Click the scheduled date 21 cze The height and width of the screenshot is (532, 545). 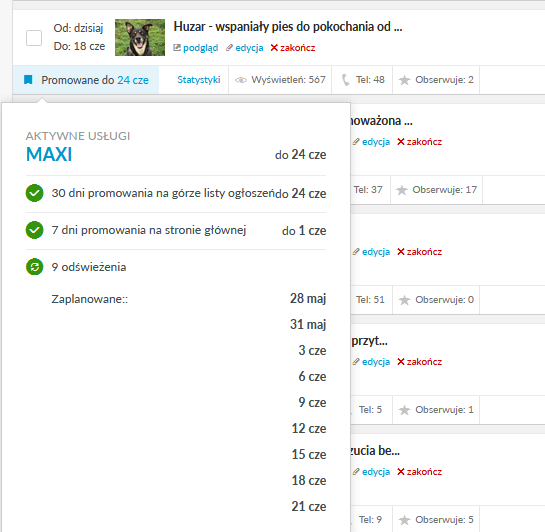(309, 507)
